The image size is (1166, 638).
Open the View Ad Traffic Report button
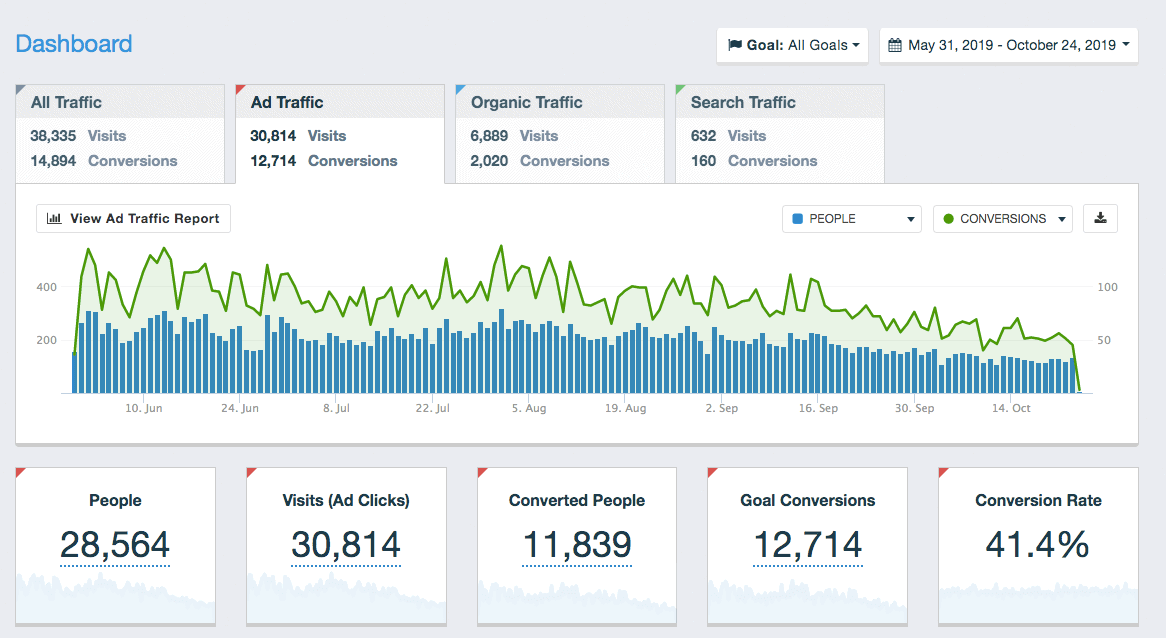coord(134,218)
